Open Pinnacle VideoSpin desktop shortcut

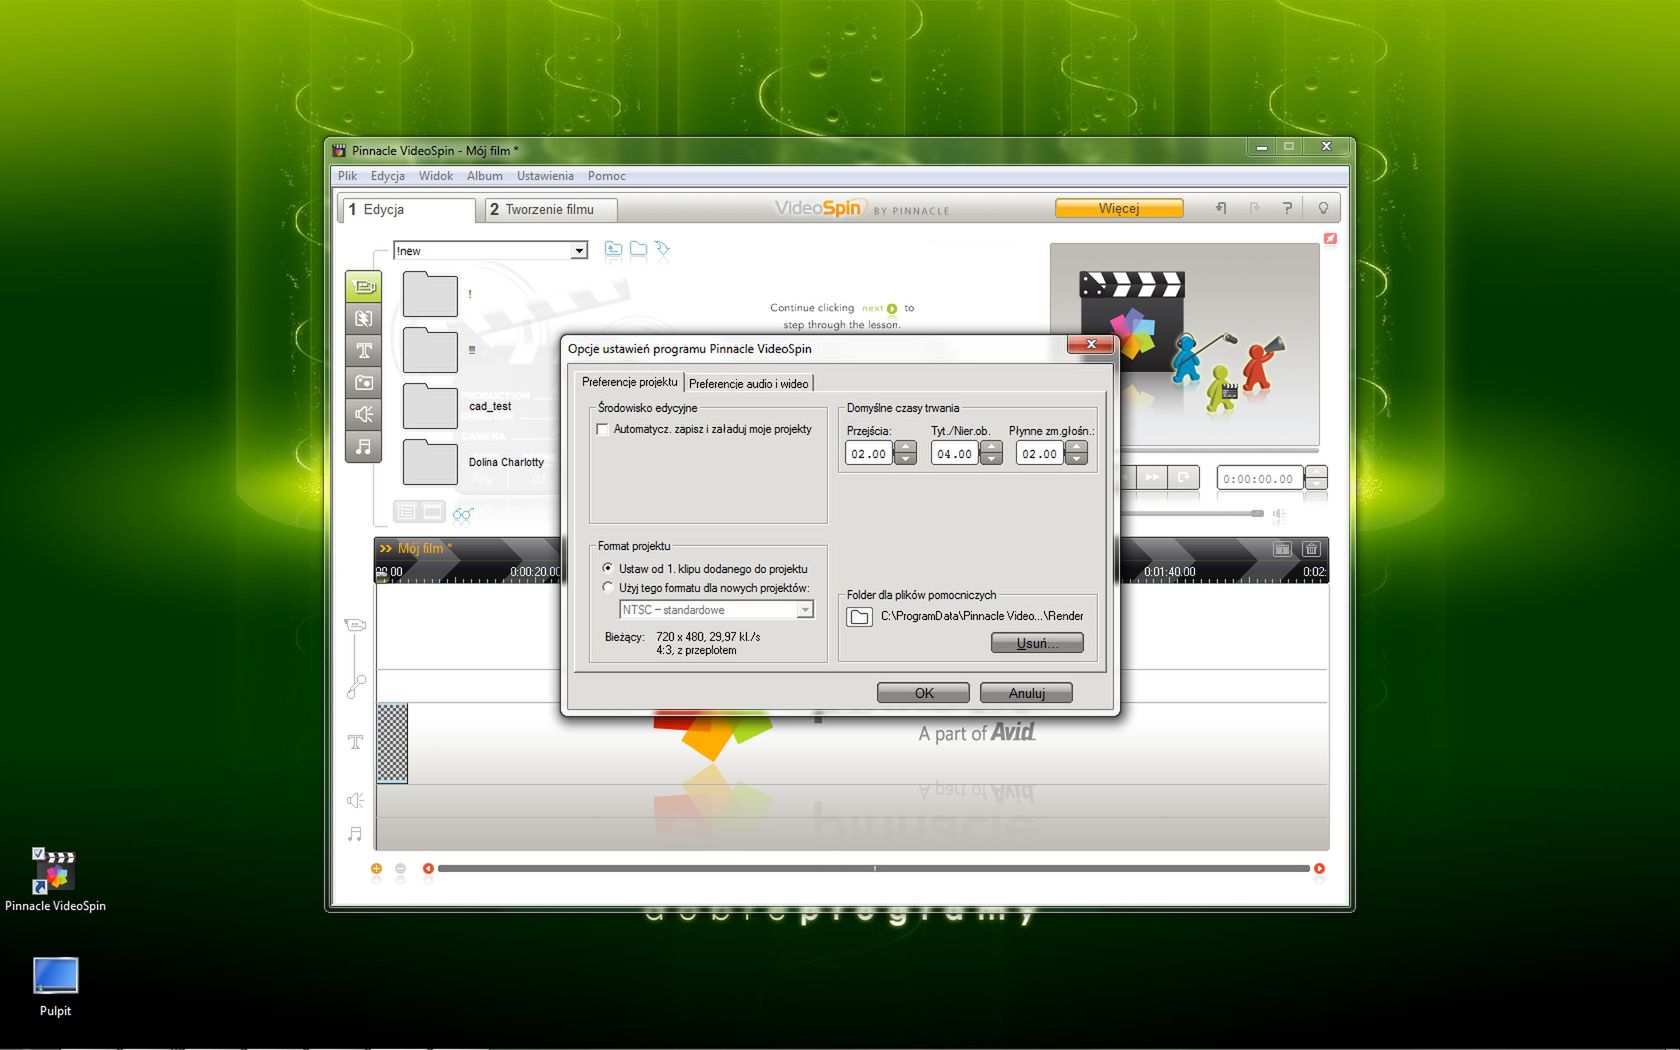tap(55, 881)
